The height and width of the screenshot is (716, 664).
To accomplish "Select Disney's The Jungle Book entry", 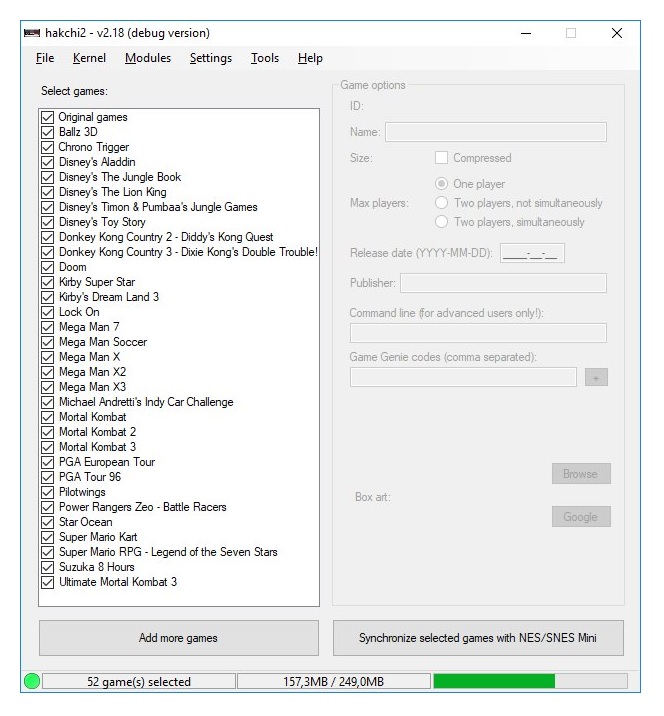I will click(120, 177).
